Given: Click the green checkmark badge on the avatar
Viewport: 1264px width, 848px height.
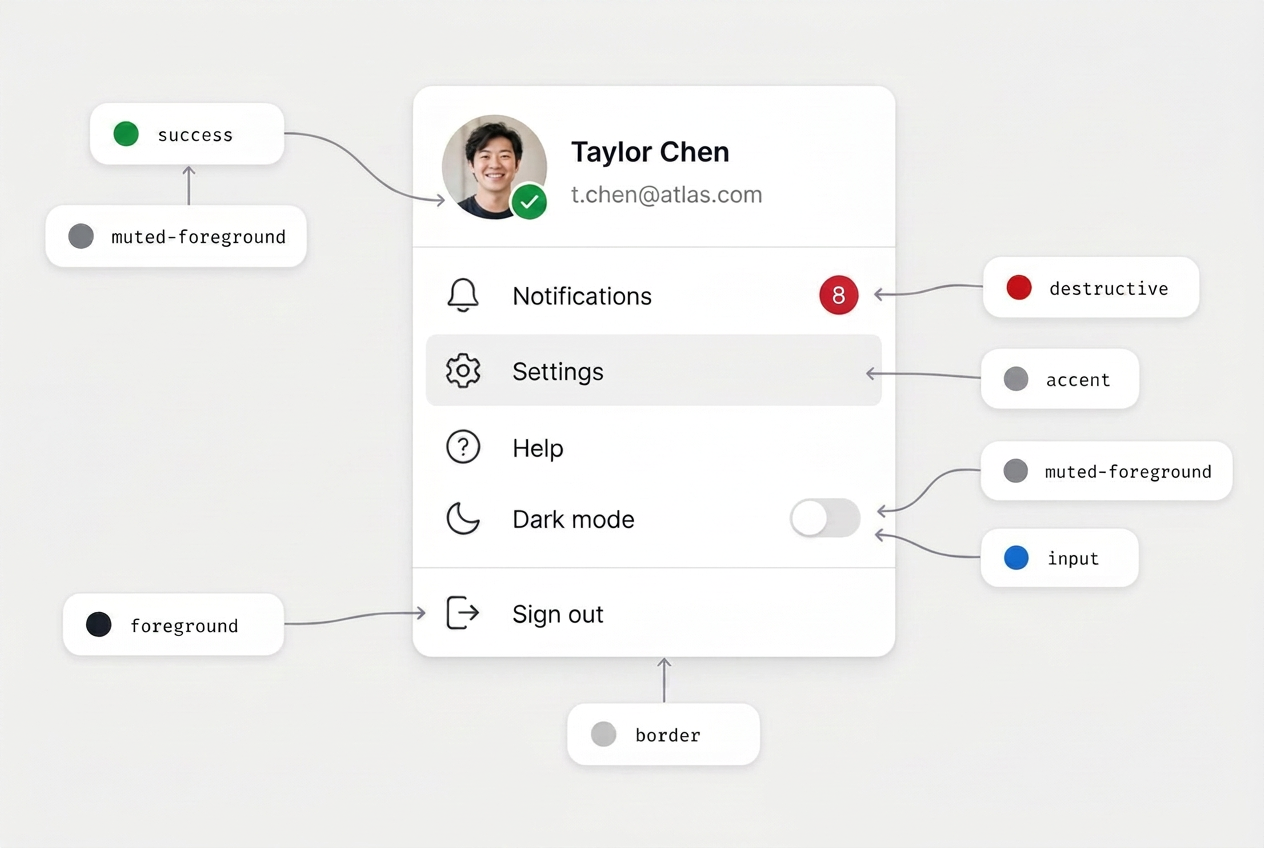Looking at the screenshot, I should (x=529, y=202).
